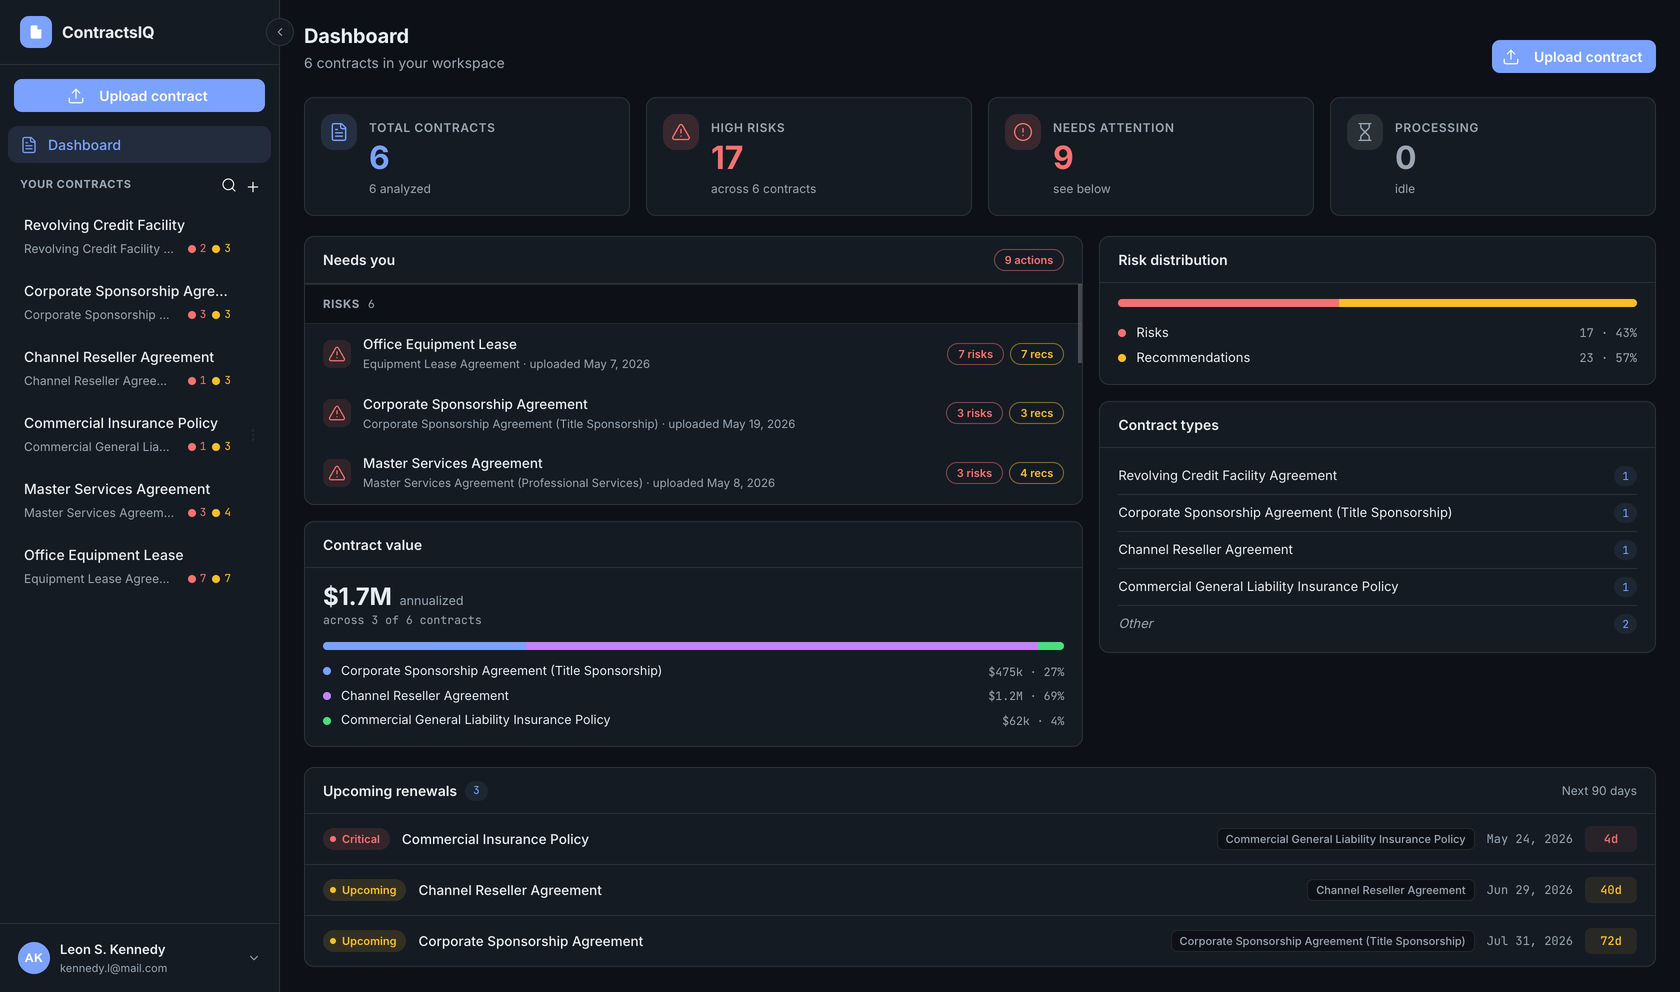Add a new contract with the plus icon
This screenshot has width=1680, height=992.
[253, 186]
